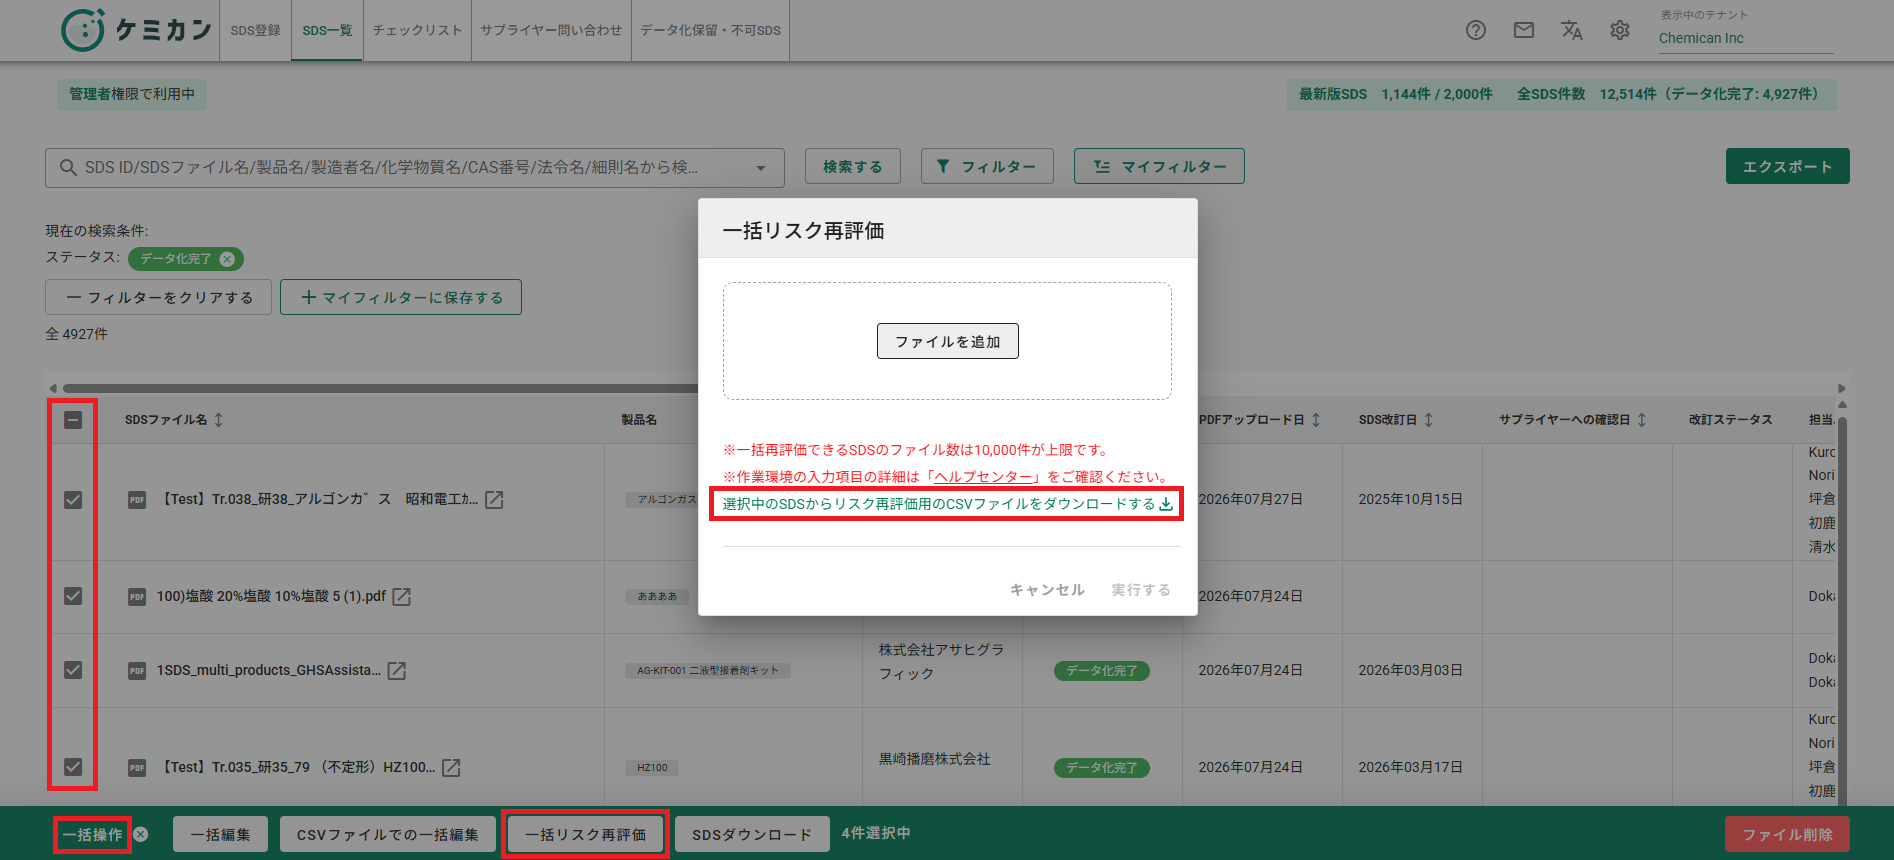Click PDF icon of Tr.035_研35_79 row
The image size is (1894, 860).
[x=137, y=768]
